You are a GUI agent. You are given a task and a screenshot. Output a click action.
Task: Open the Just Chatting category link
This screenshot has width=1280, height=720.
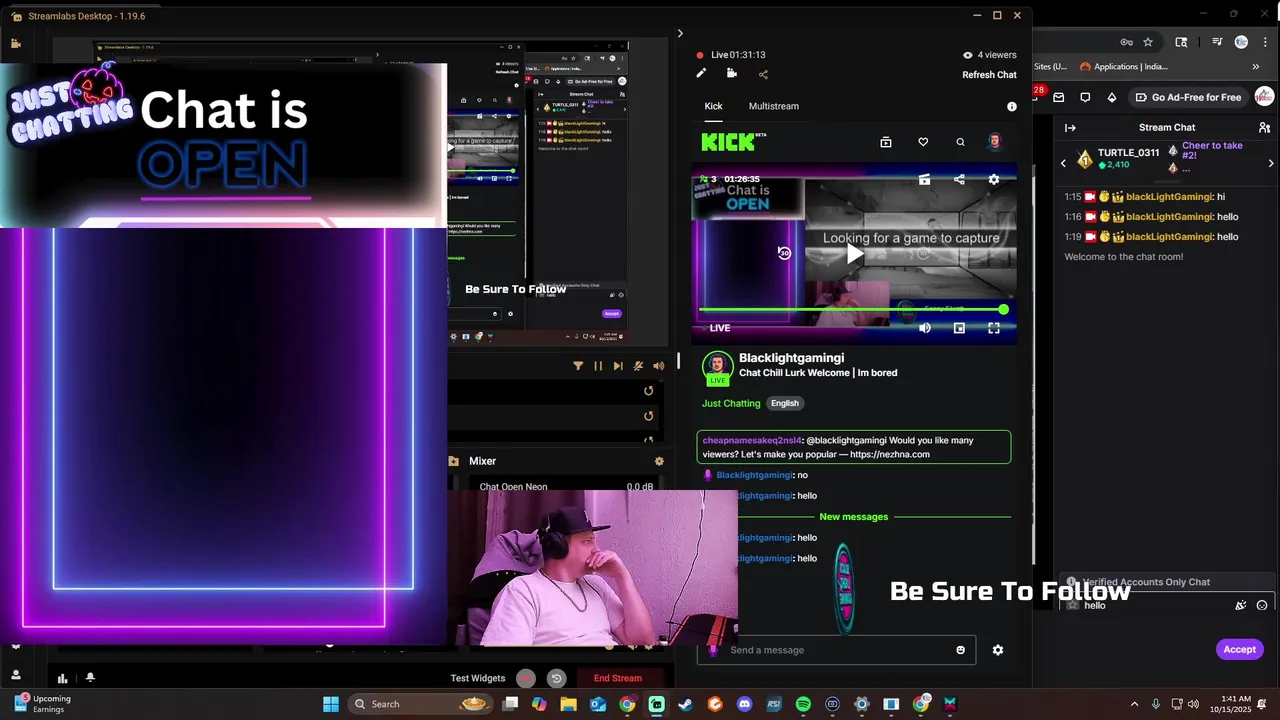731,403
